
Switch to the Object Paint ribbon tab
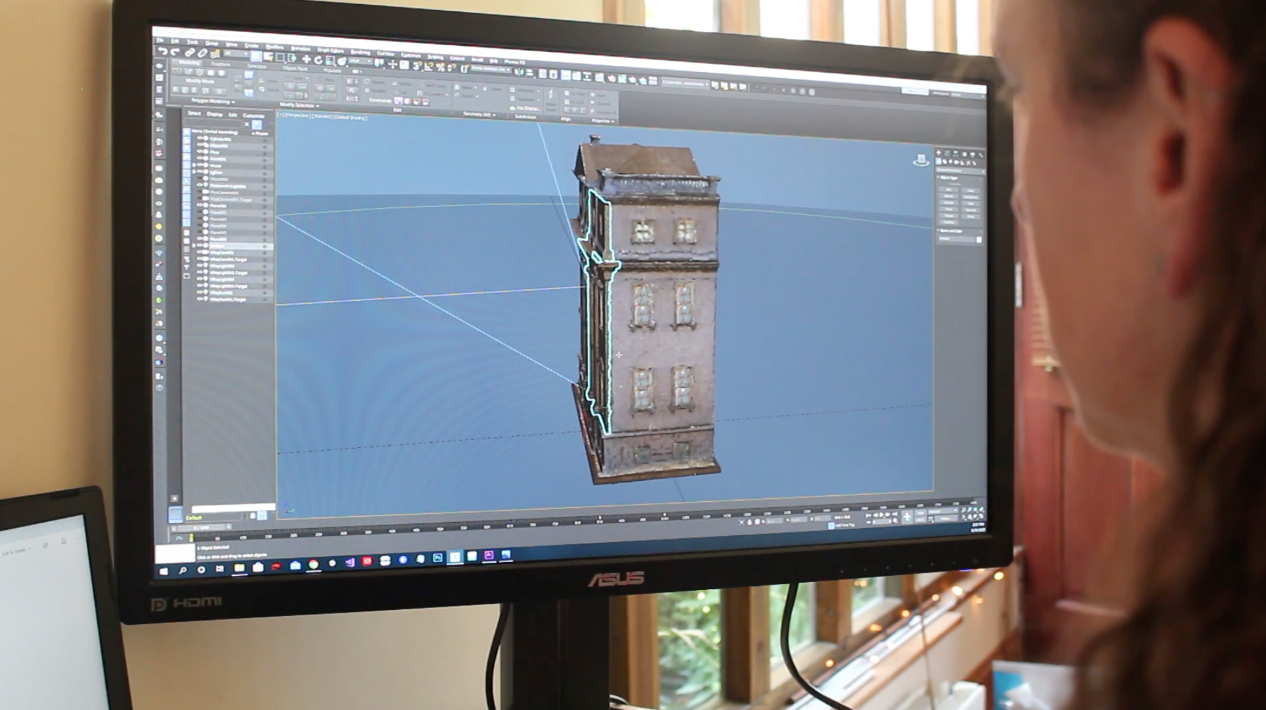coord(295,68)
